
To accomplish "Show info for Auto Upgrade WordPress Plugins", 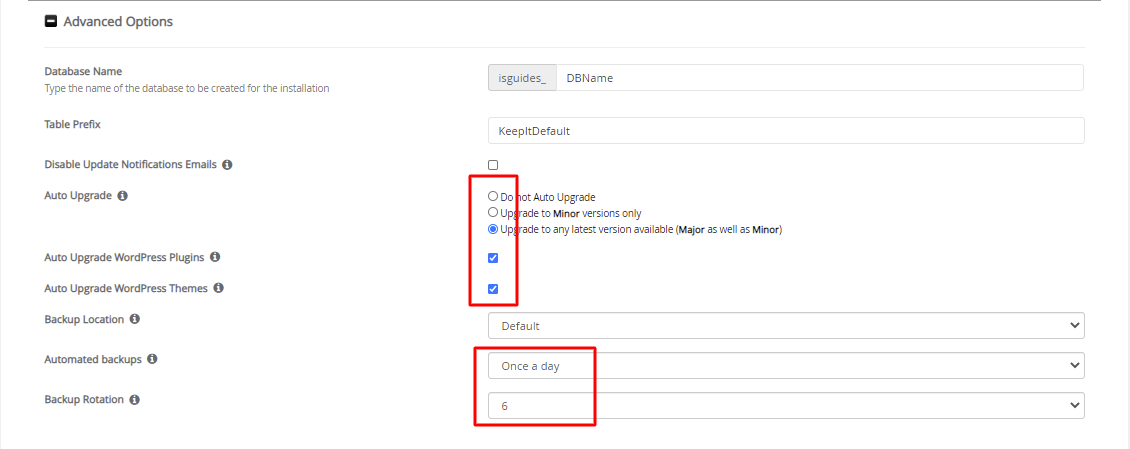I will [x=215, y=257].
